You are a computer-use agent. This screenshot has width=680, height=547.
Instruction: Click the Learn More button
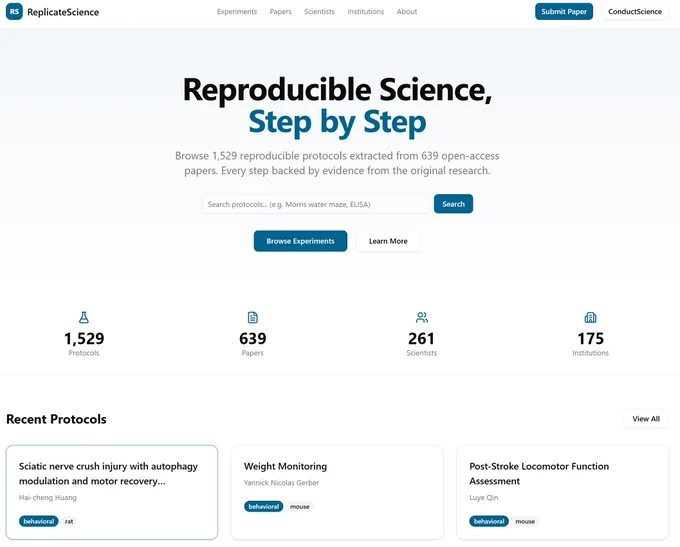[x=388, y=241]
